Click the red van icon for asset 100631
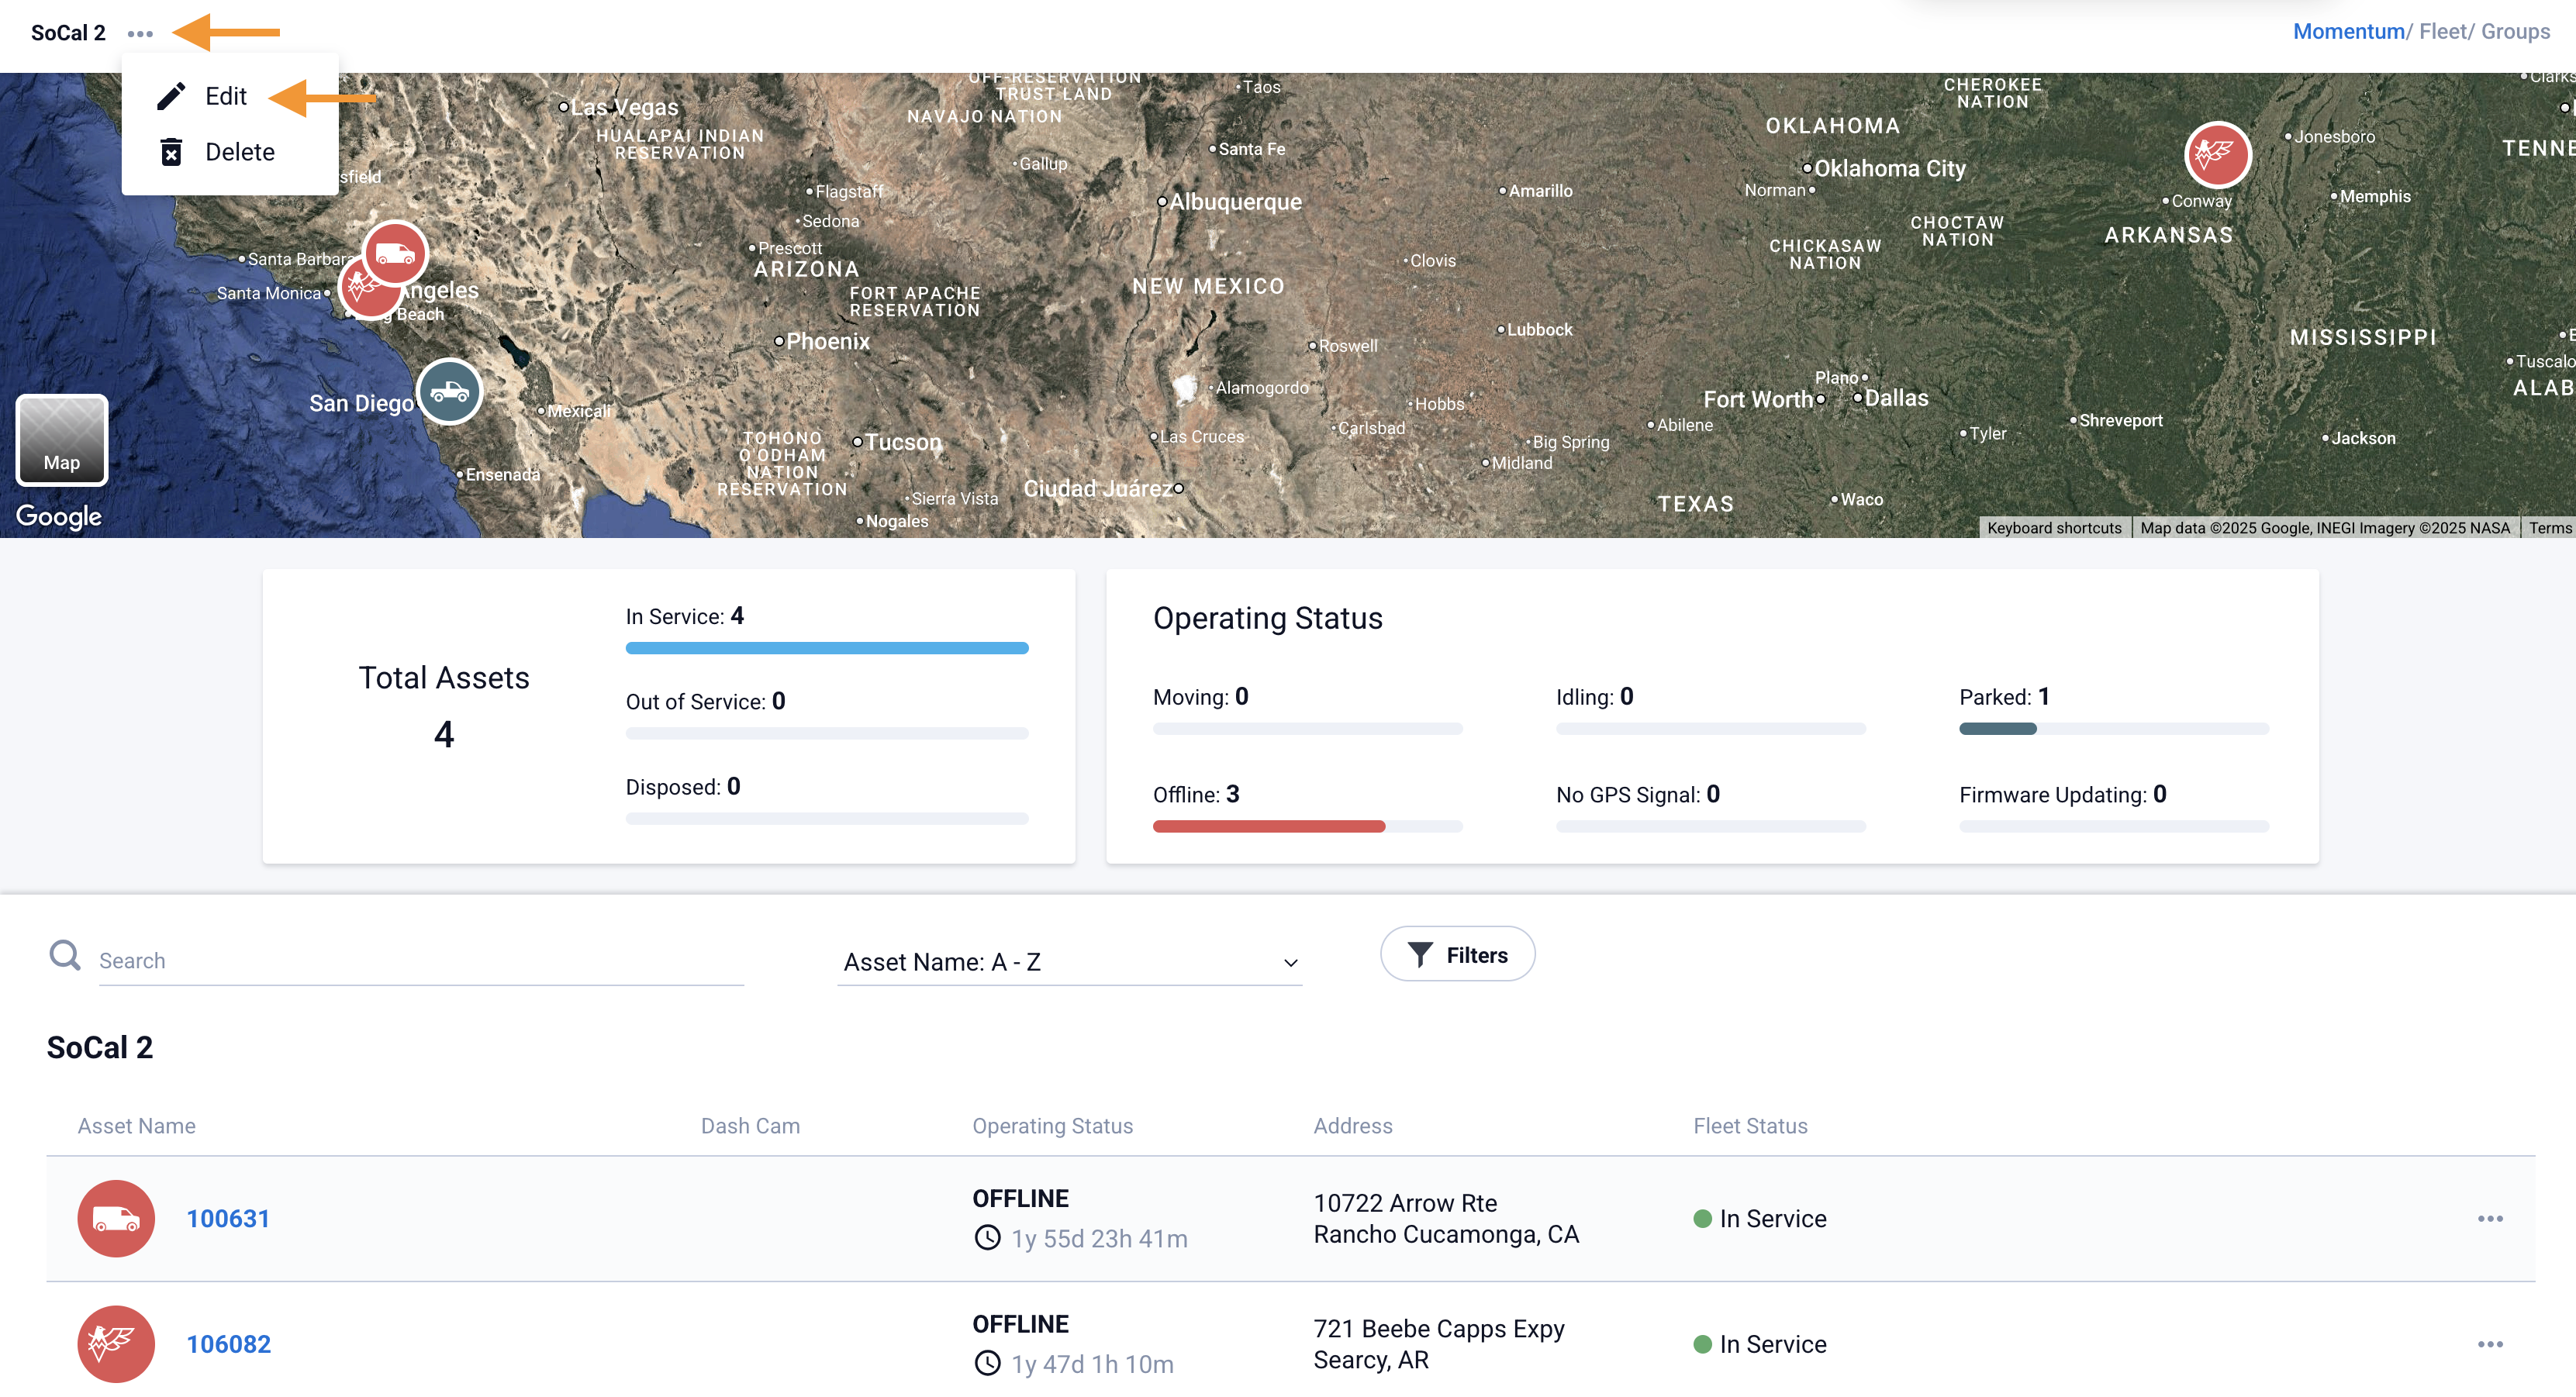 pos(116,1218)
